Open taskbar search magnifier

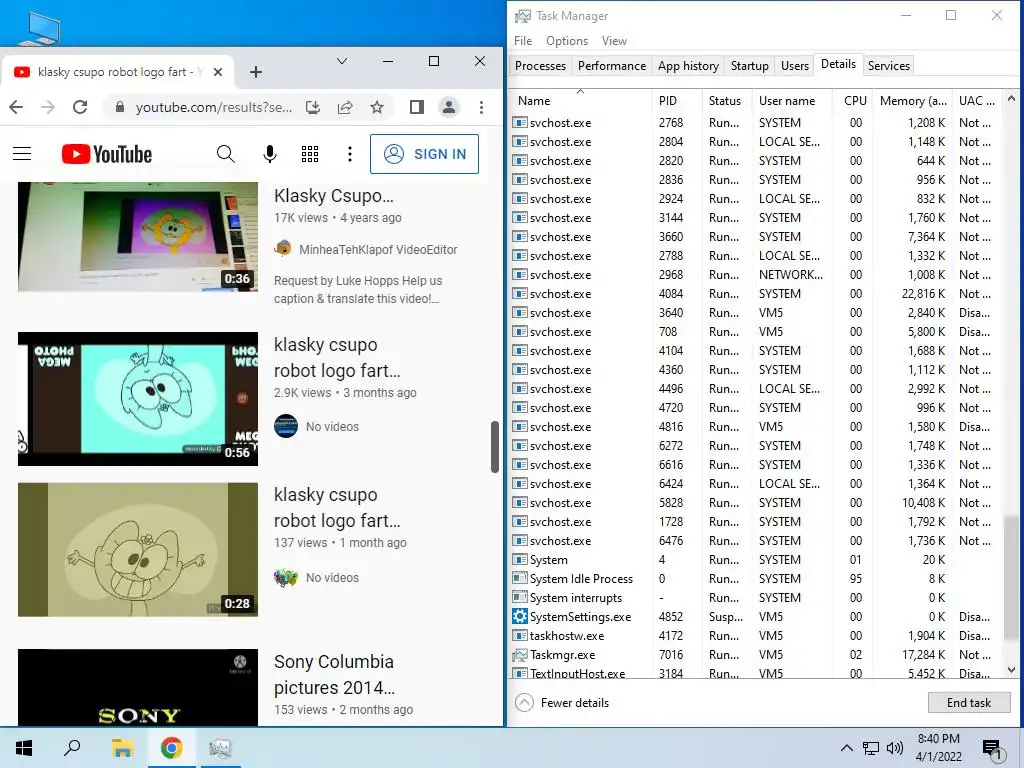pos(72,748)
